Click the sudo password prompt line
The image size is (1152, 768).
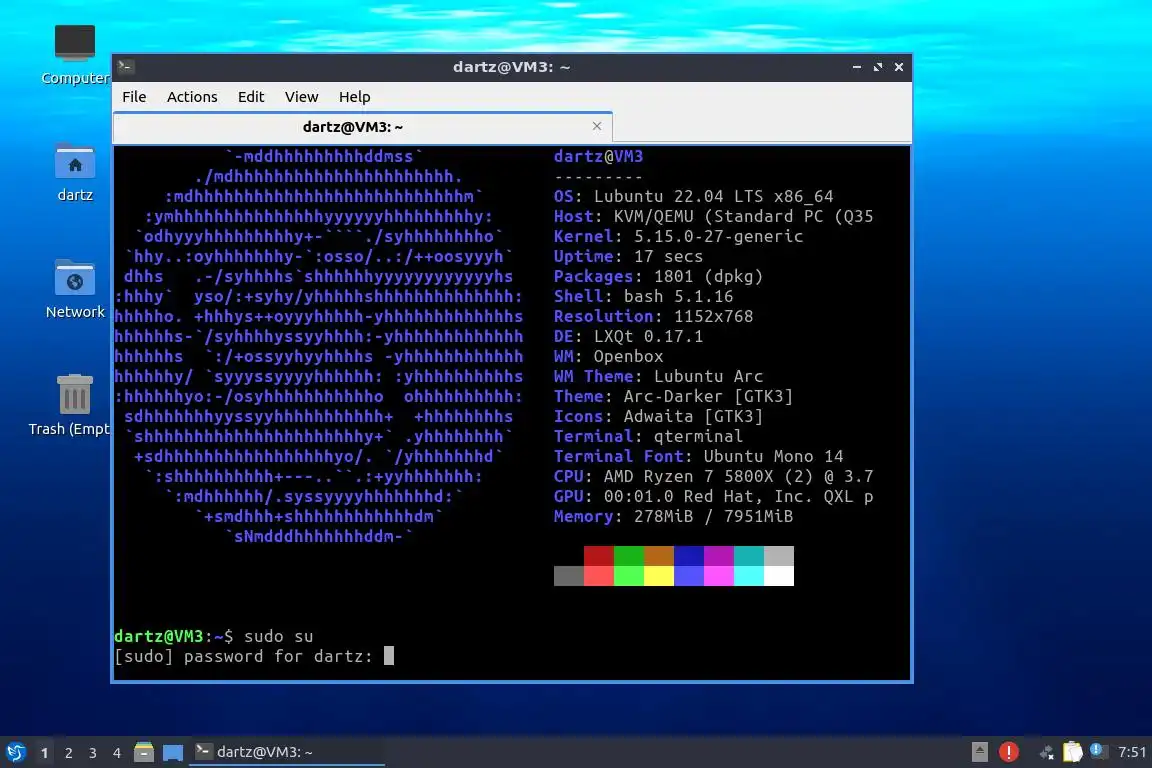[254, 656]
